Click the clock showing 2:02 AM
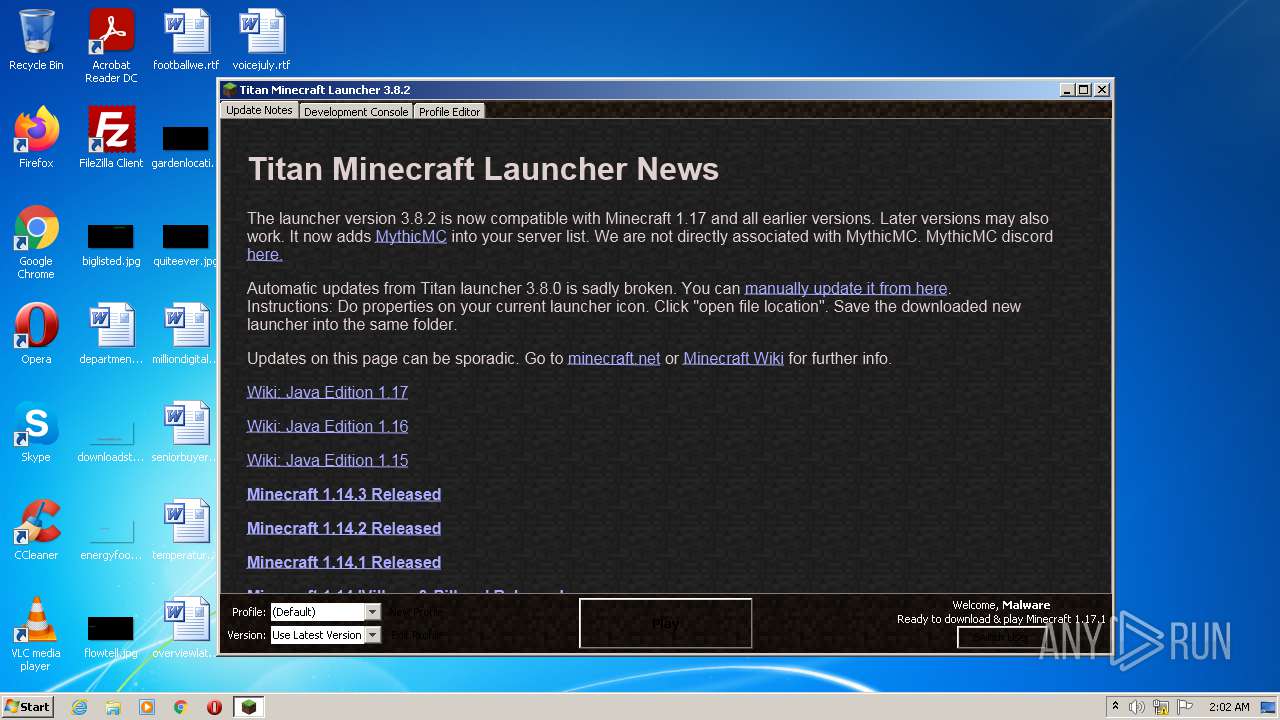The height and width of the screenshot is (720, 1280). [x=1229, y=707]
